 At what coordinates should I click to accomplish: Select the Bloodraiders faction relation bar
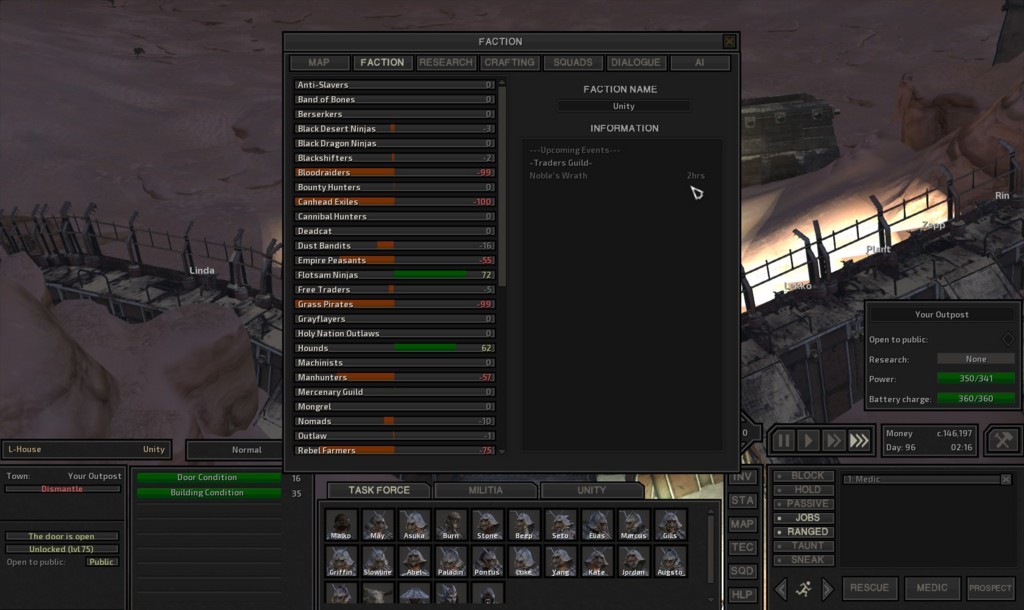click(x=394, y=172)
